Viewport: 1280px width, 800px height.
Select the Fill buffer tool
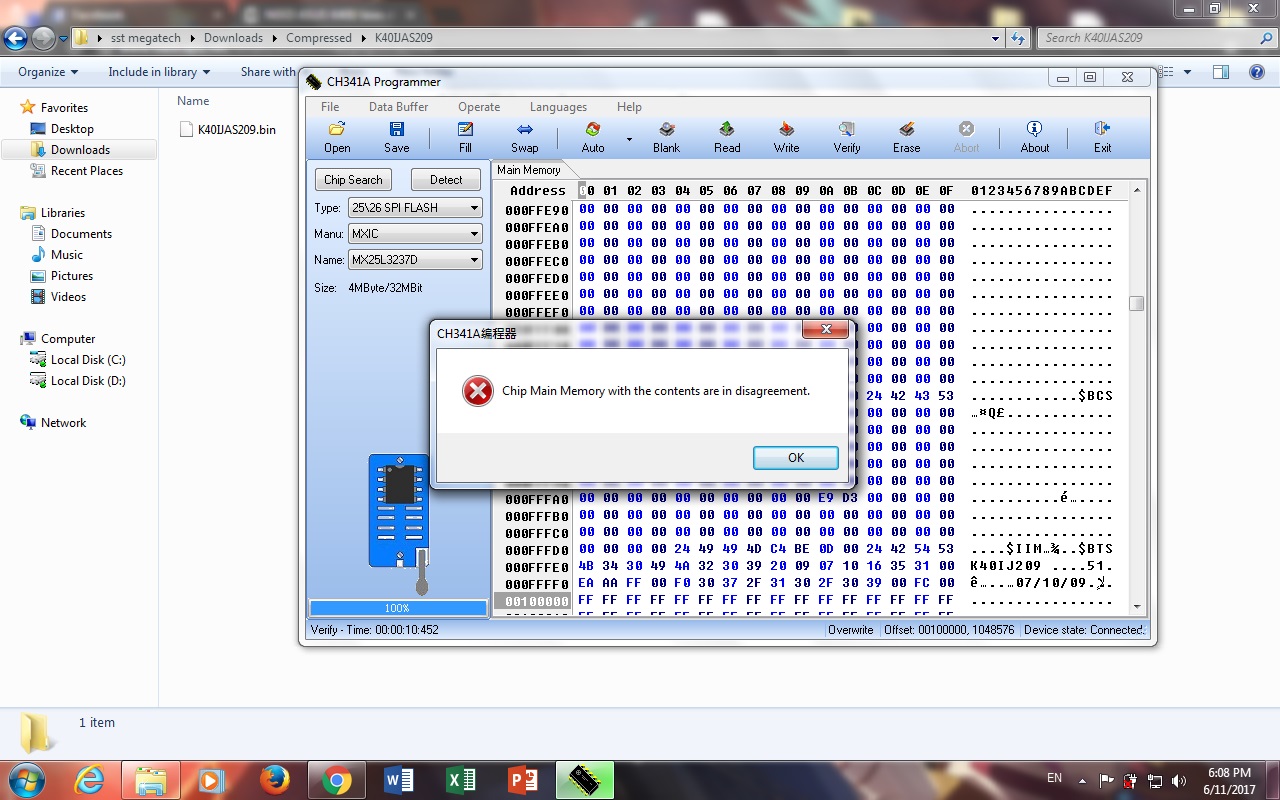click(x=465, y=137)
